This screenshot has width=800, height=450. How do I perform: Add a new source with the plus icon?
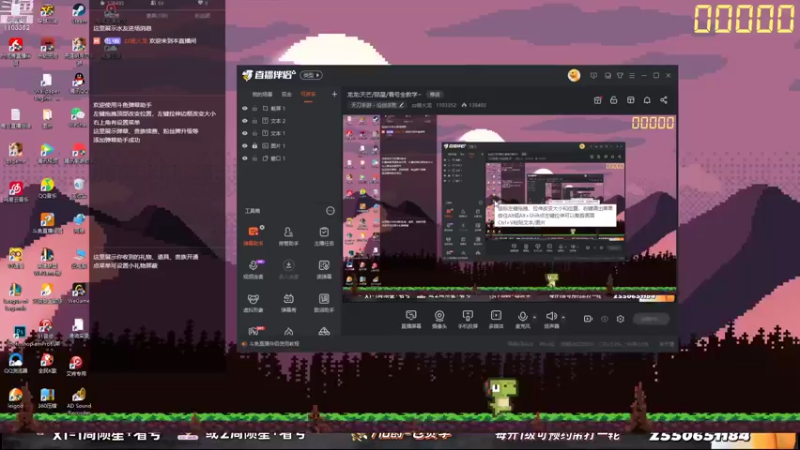pos(334,94)
